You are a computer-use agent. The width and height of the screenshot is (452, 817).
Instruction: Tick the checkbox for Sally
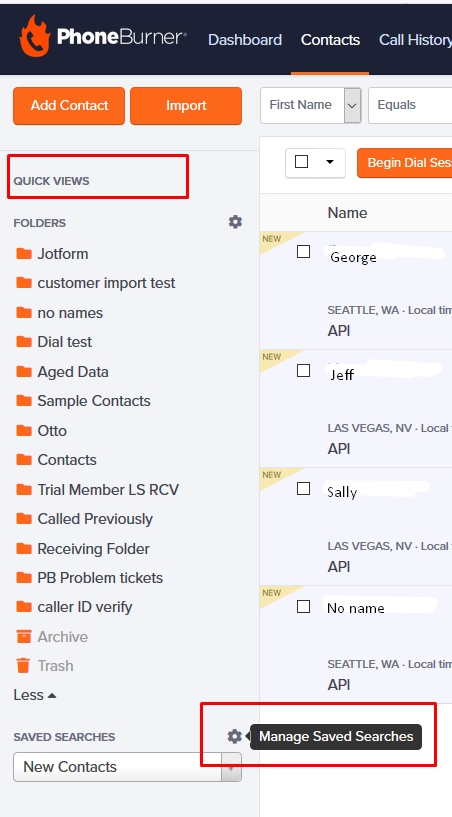pos(303,488)
